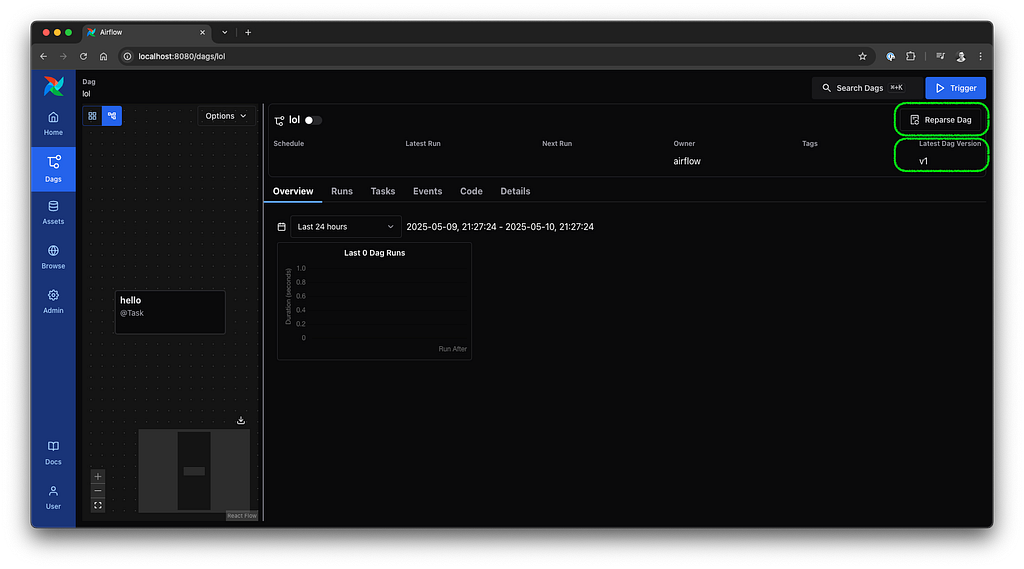Open the Admin menu in sidebar

pyautogui.click(x=54, y=302)
